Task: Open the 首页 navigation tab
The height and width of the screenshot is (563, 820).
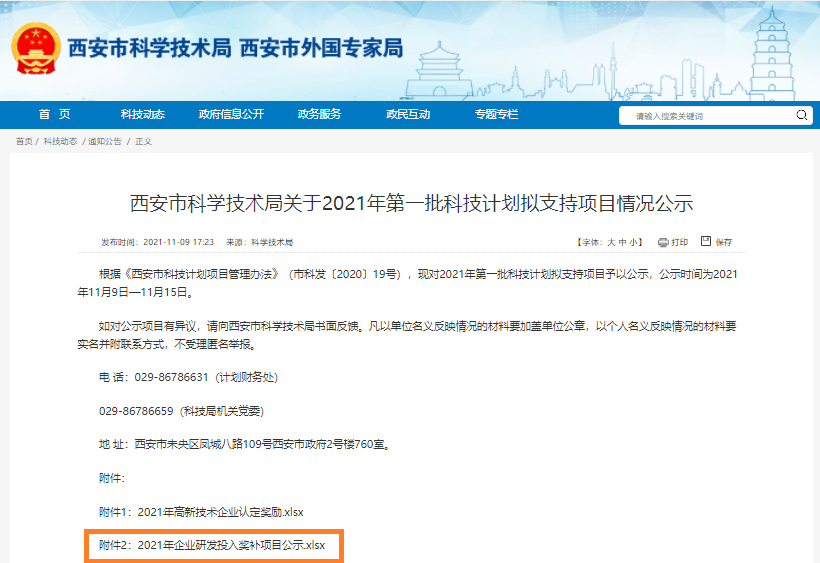Action: click(55, 115)
